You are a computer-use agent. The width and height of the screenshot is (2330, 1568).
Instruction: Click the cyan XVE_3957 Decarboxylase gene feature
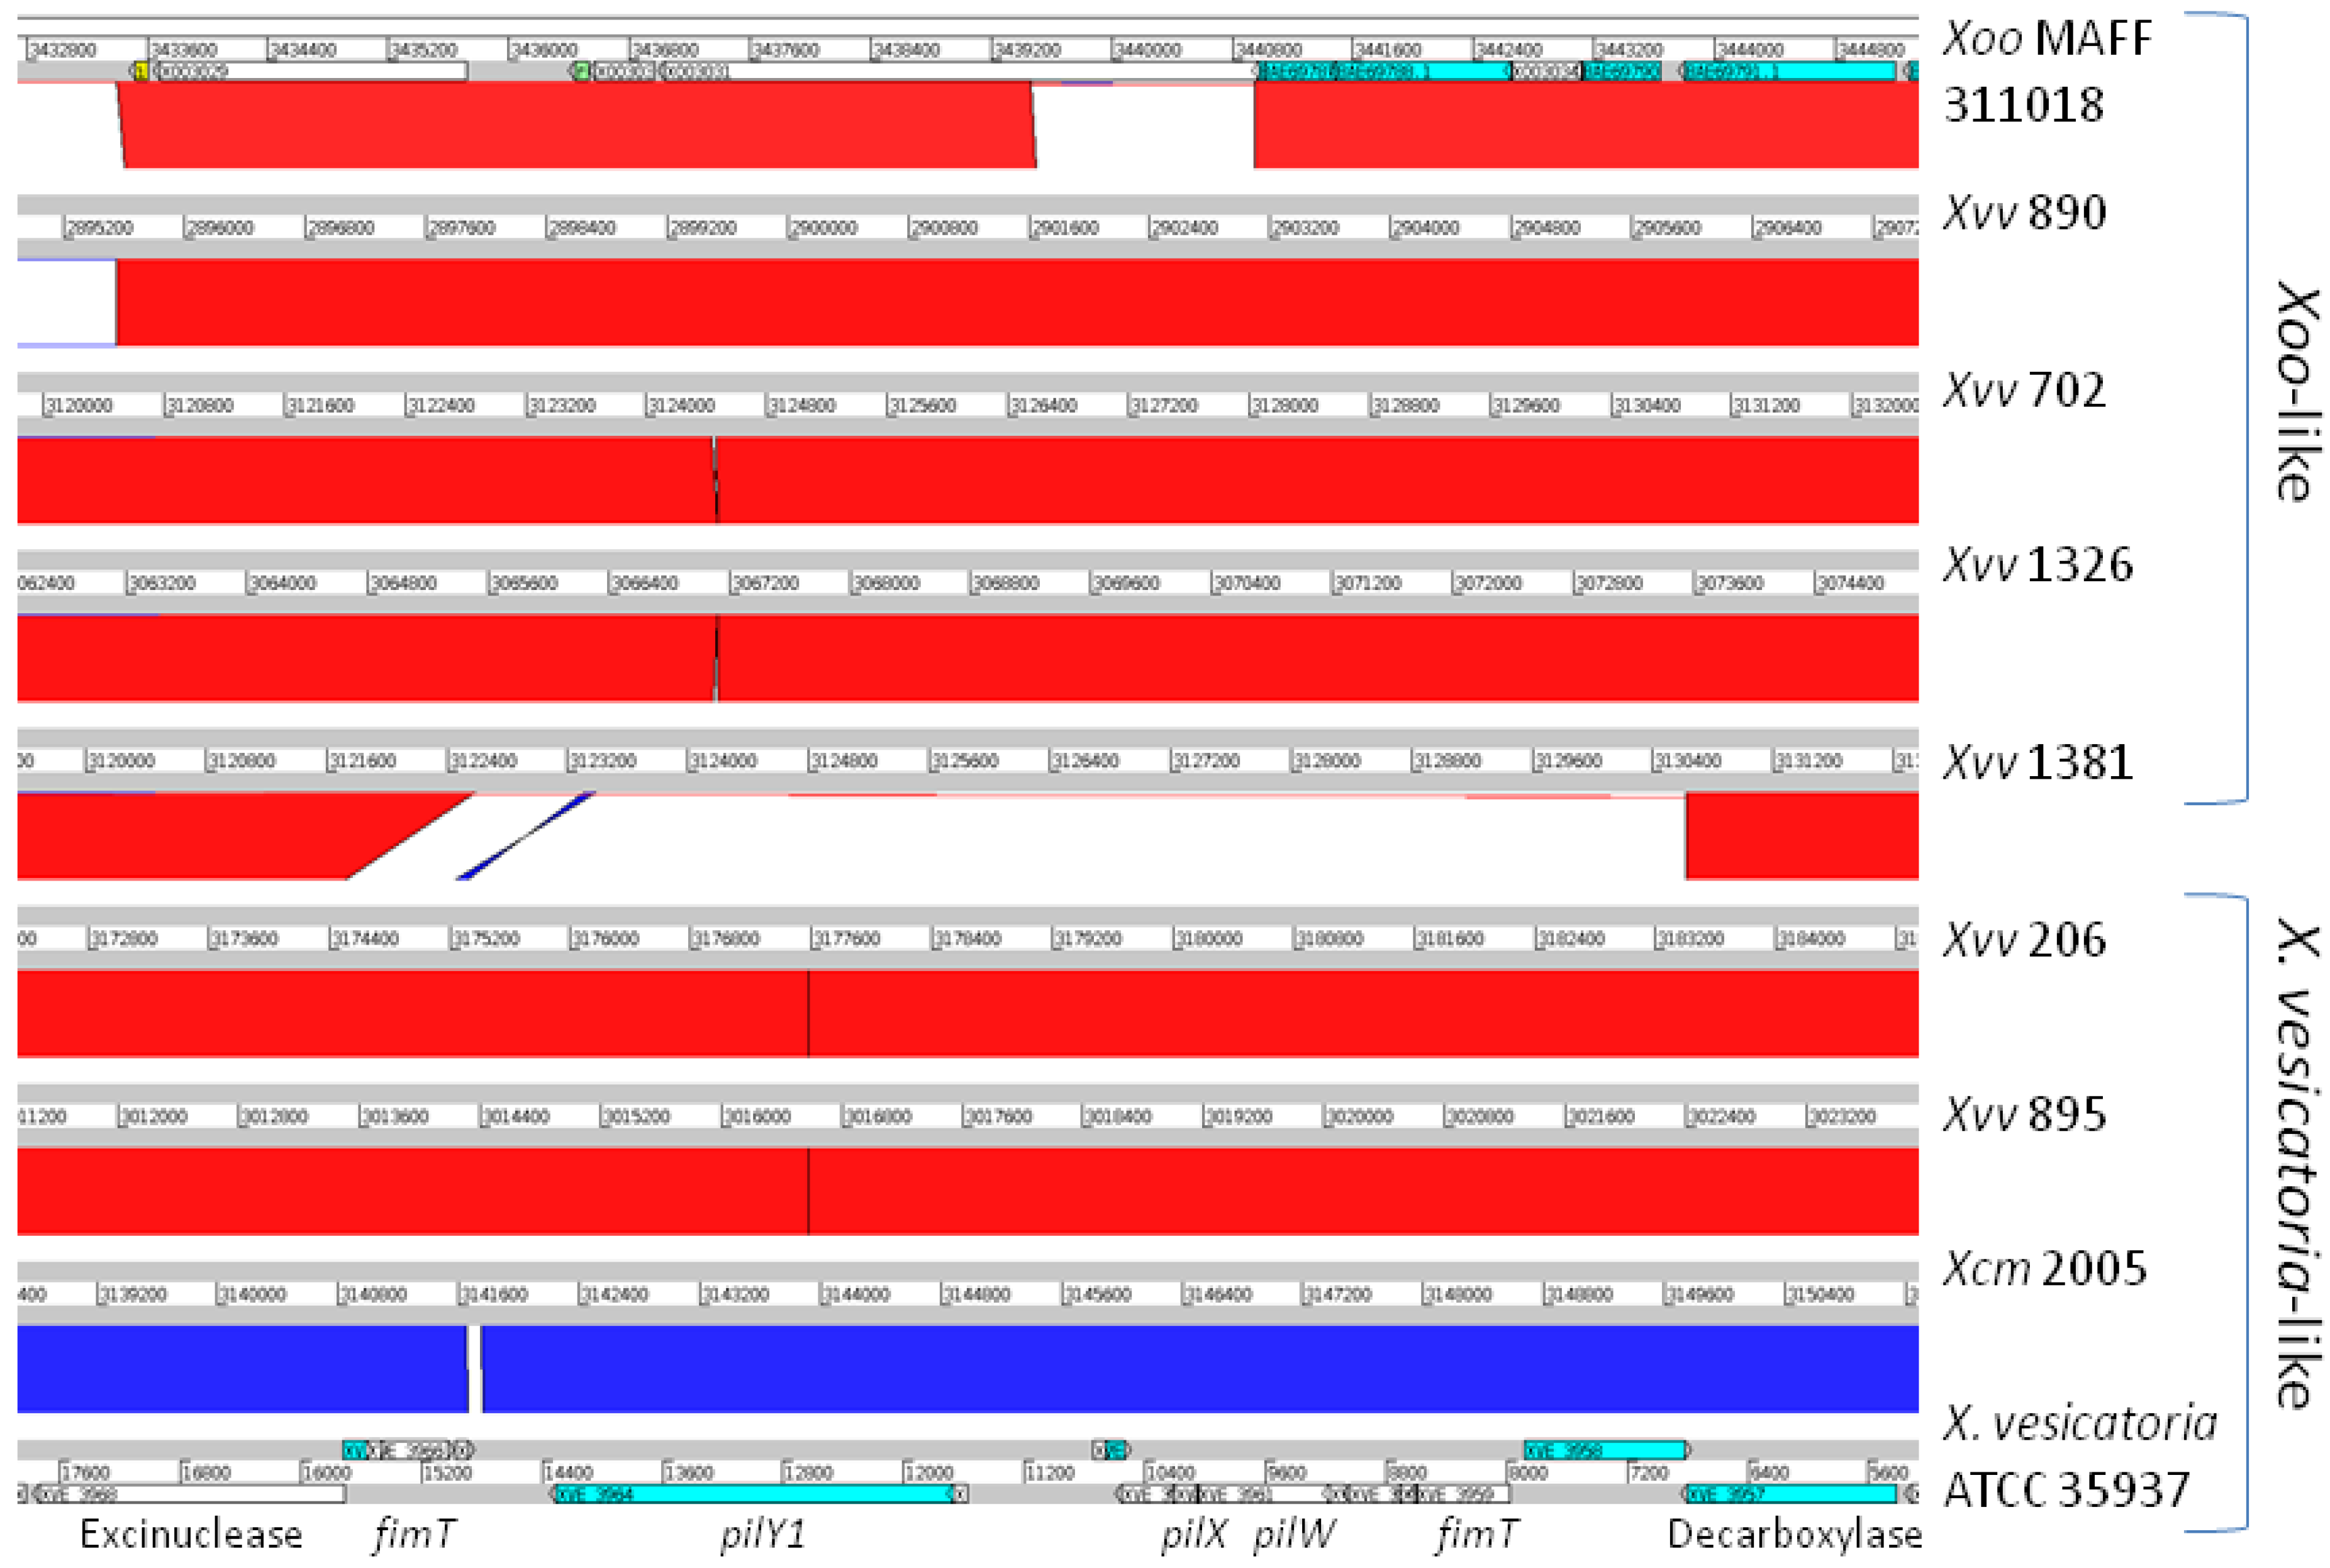coord(1790,1494)
